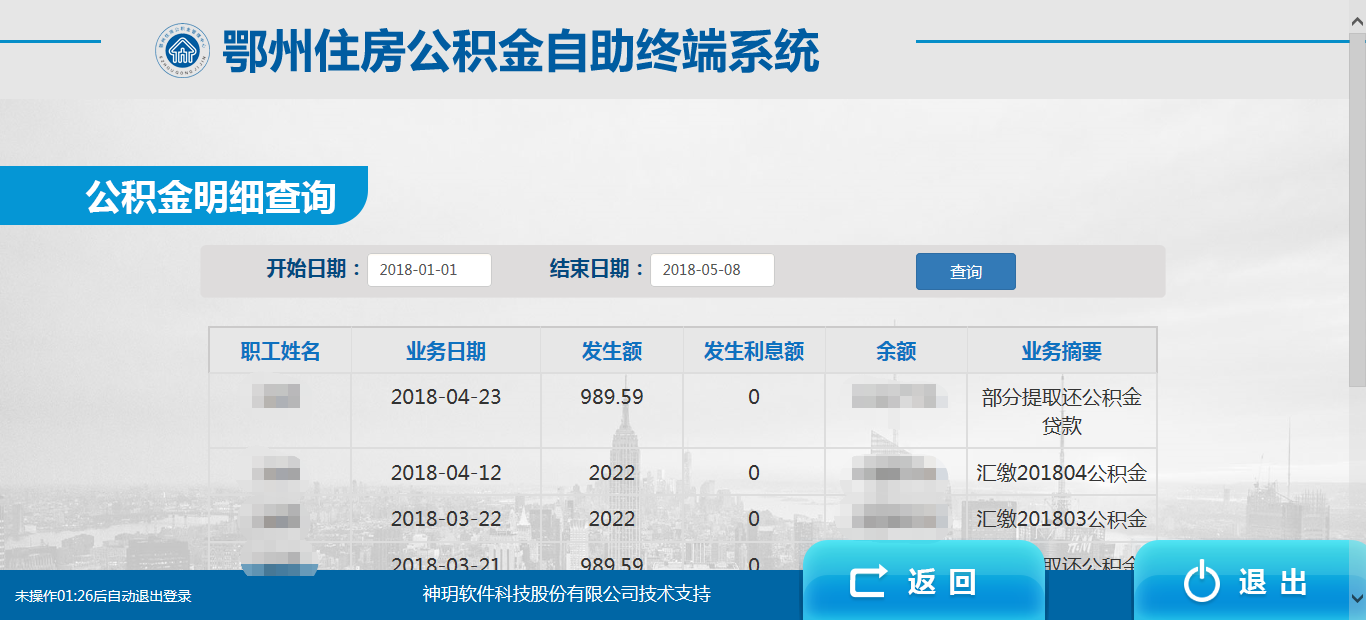Click the 发生额 column header
The width and height of the screenshot is (1366, 620).
(611, 351)
